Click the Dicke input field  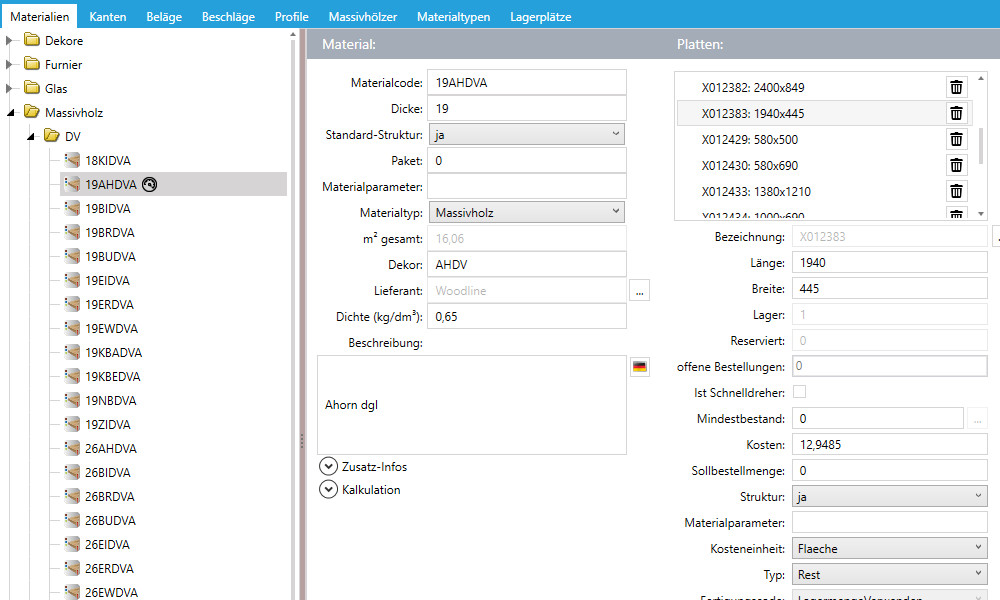pyautogui.click(x=527, y=108)
